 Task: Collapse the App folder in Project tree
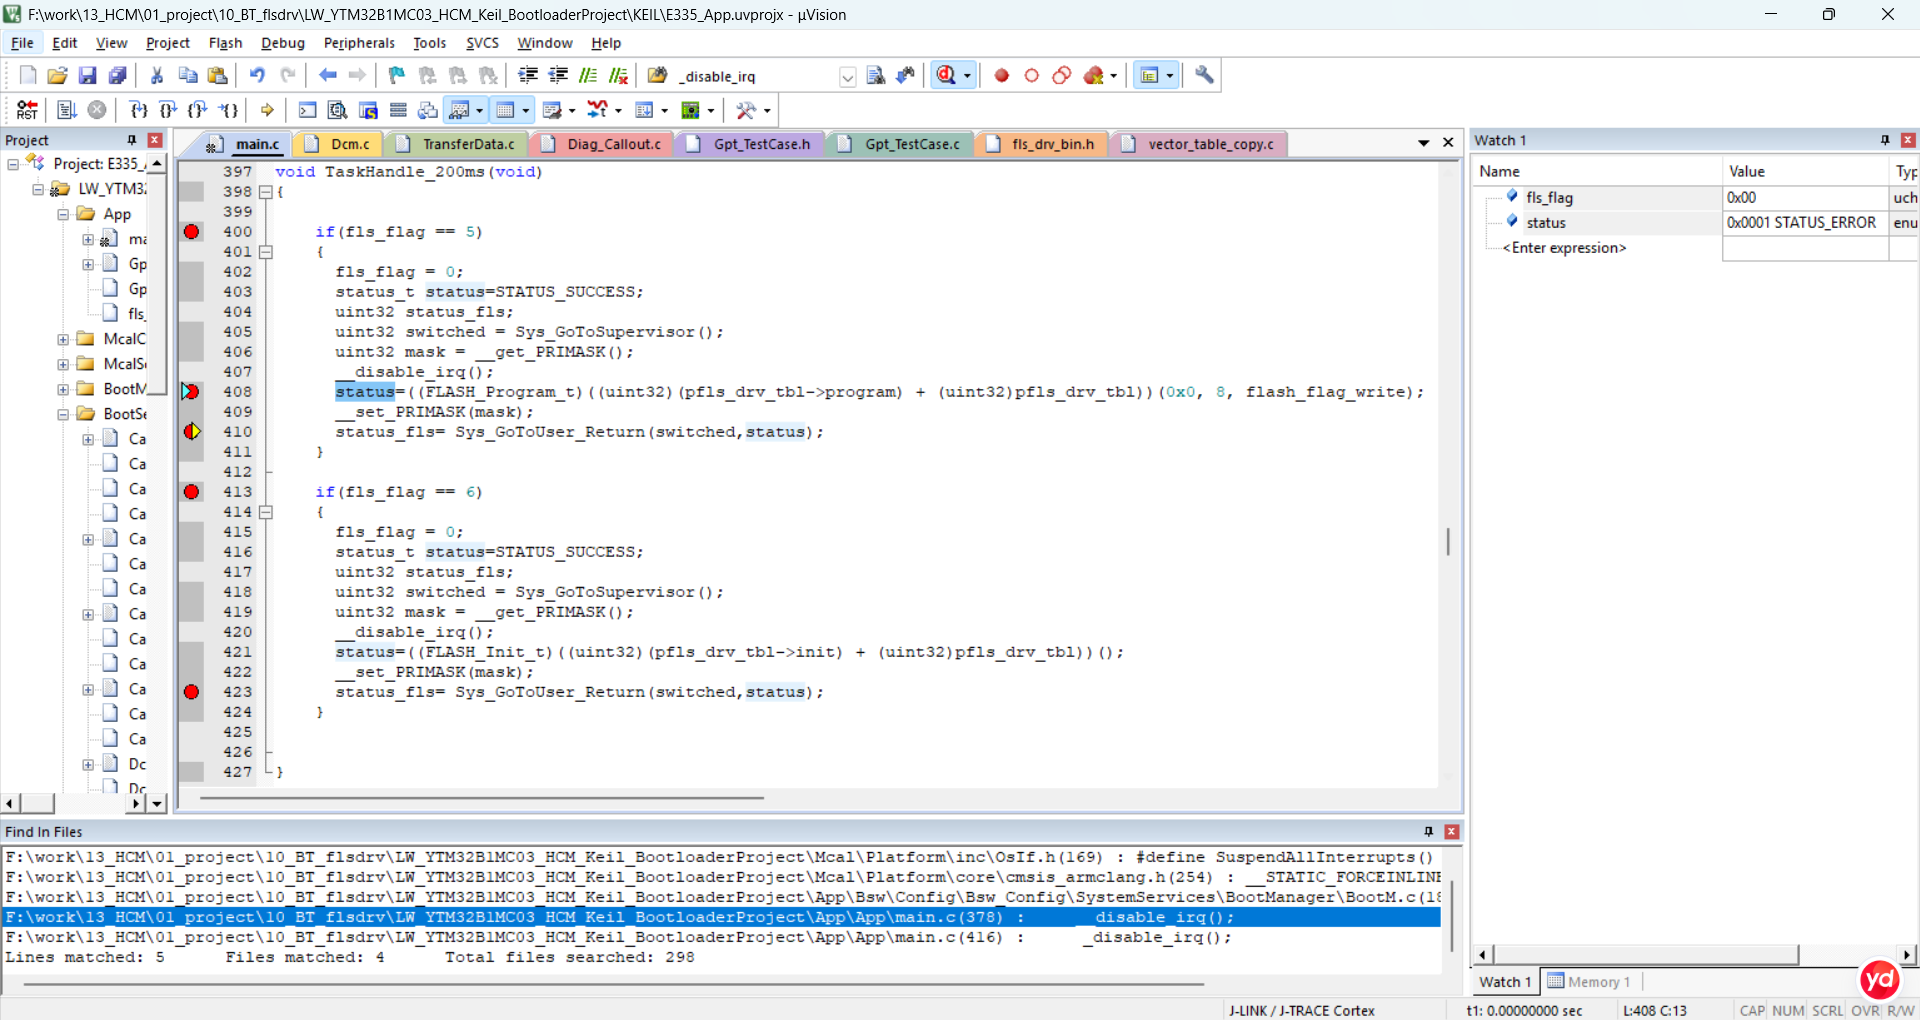(x=63, y=214)
